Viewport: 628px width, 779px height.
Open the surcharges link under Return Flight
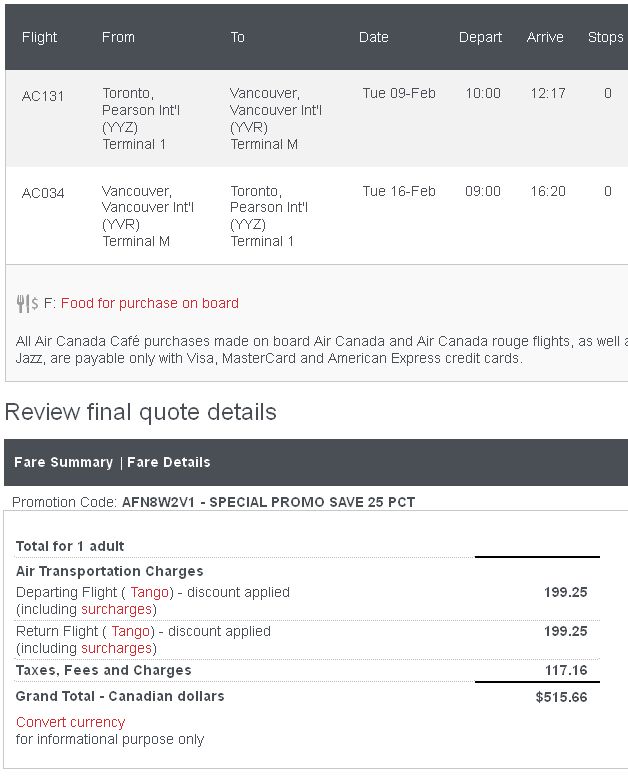116,648
